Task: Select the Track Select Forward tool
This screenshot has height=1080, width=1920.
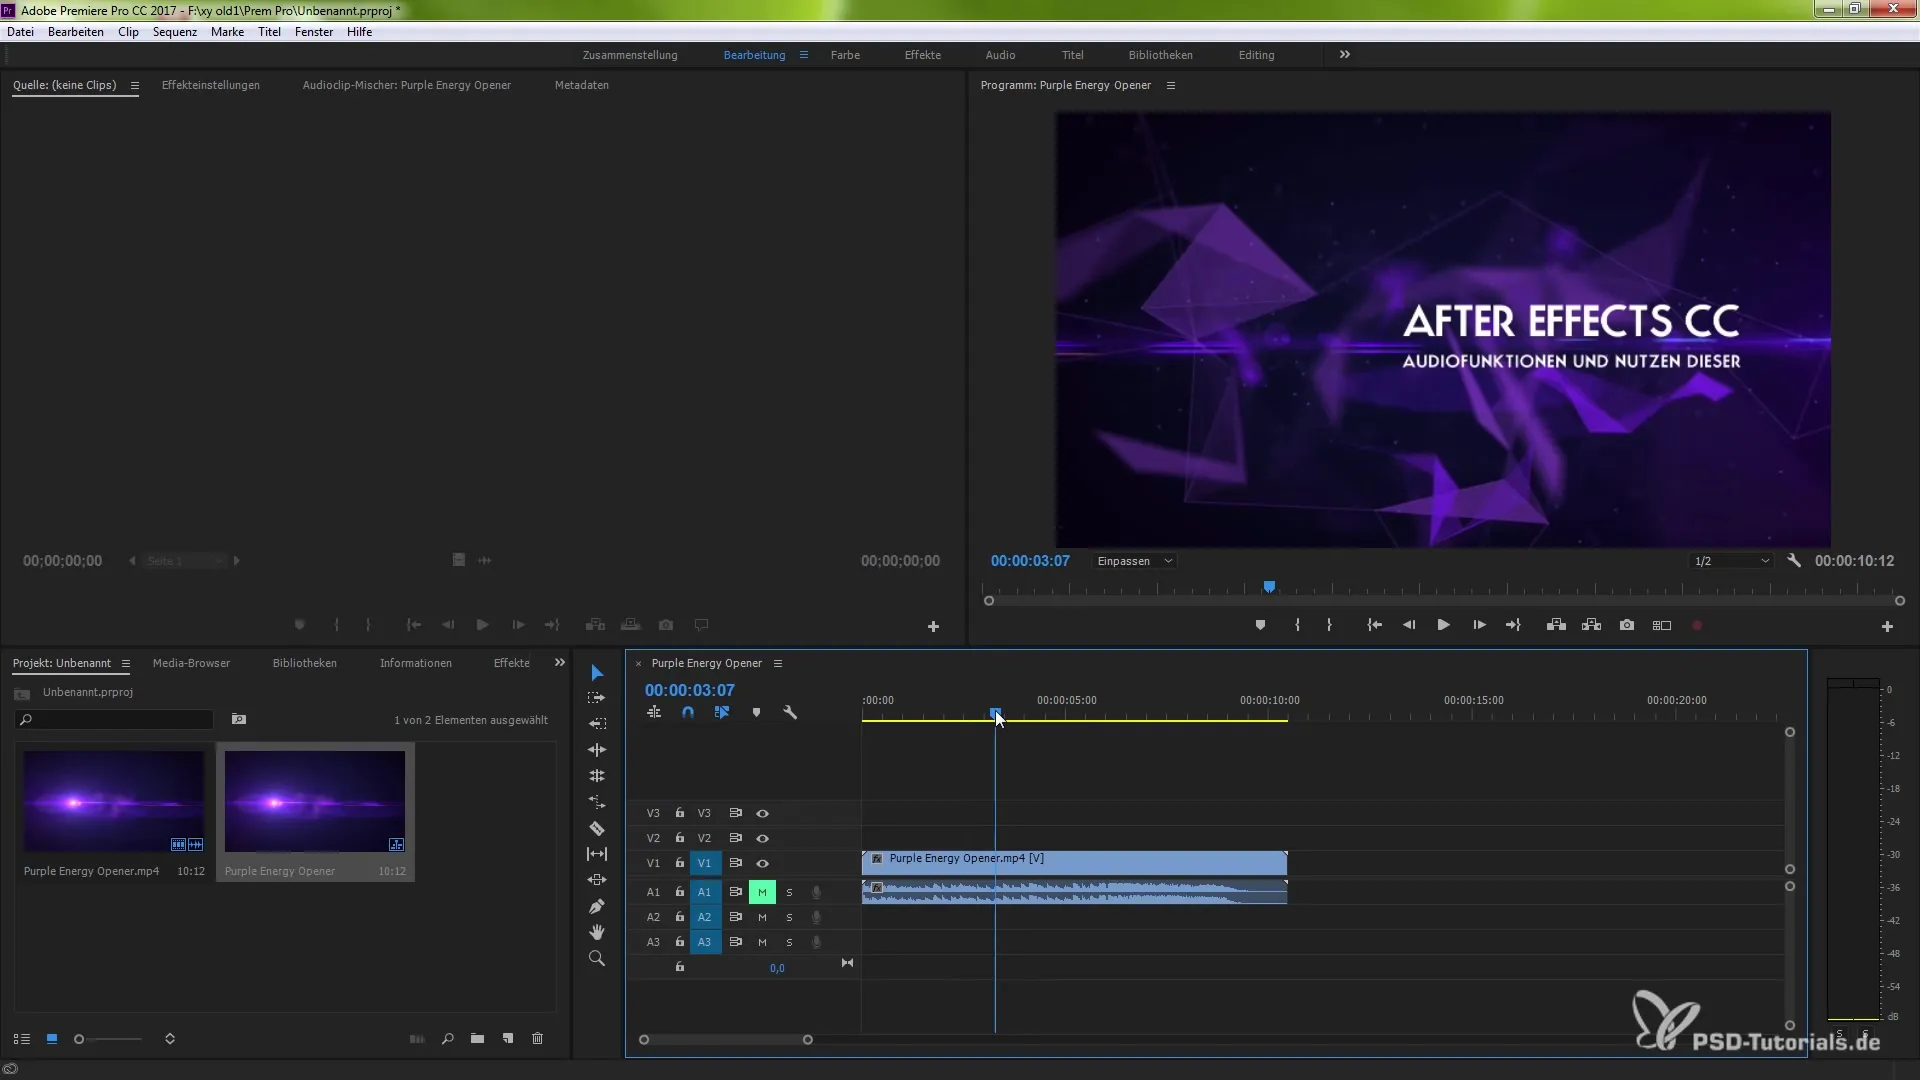Action: pyautogui.click(x=597, y=698)
